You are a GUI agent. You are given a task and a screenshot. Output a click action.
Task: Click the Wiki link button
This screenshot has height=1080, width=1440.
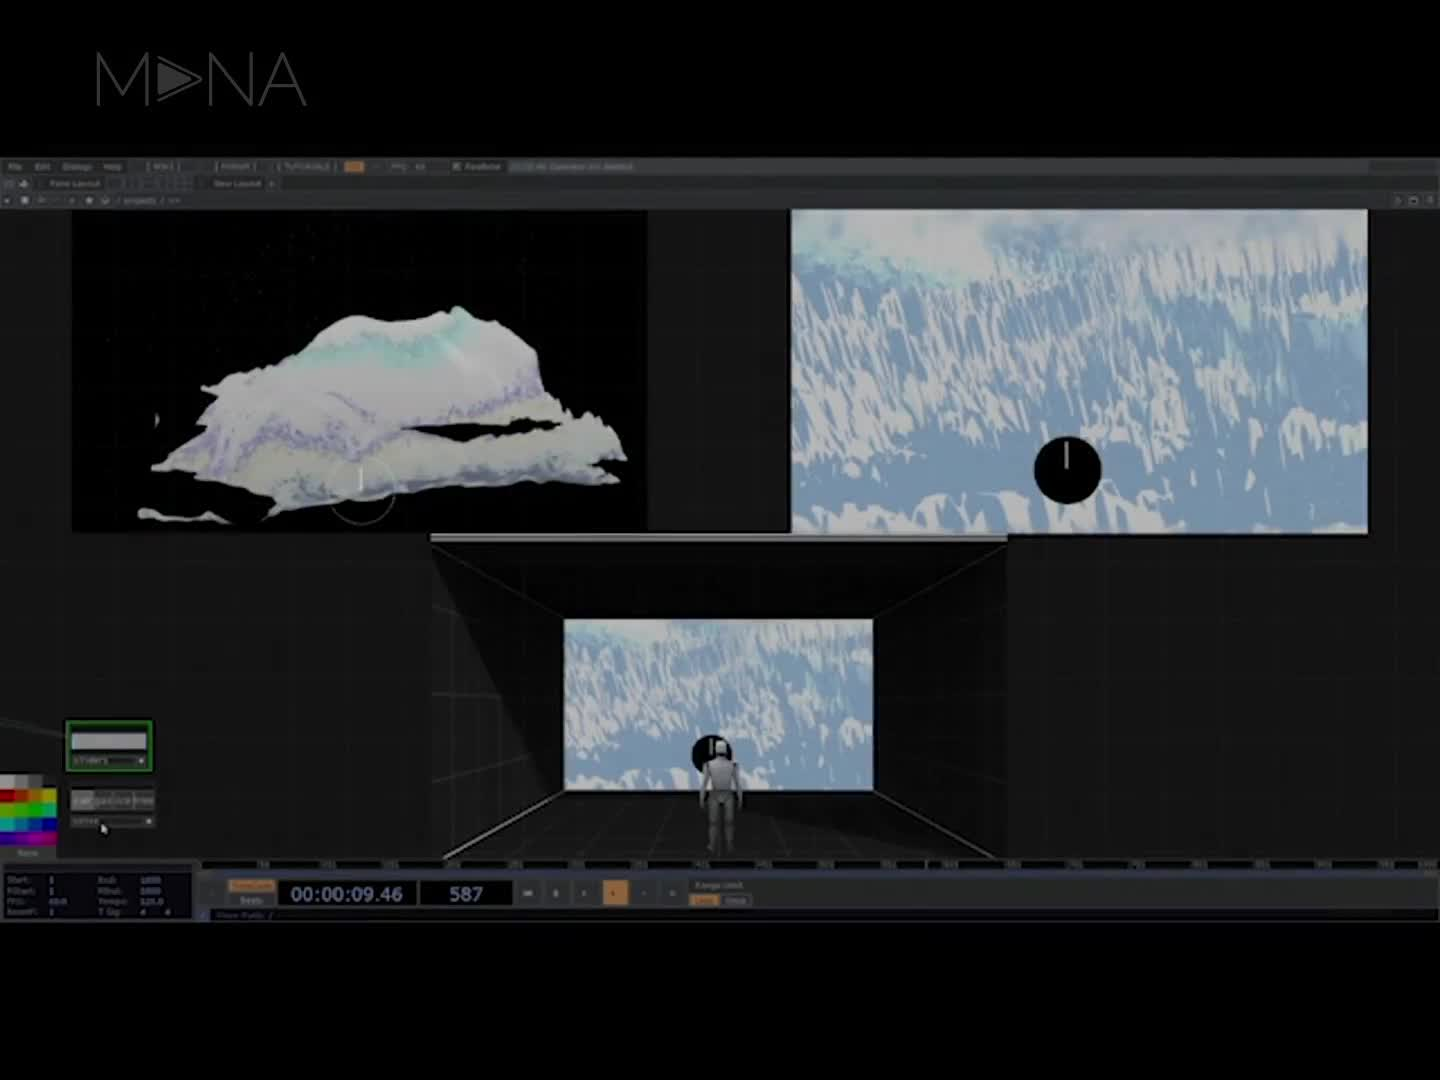click(x=162, y=166)
